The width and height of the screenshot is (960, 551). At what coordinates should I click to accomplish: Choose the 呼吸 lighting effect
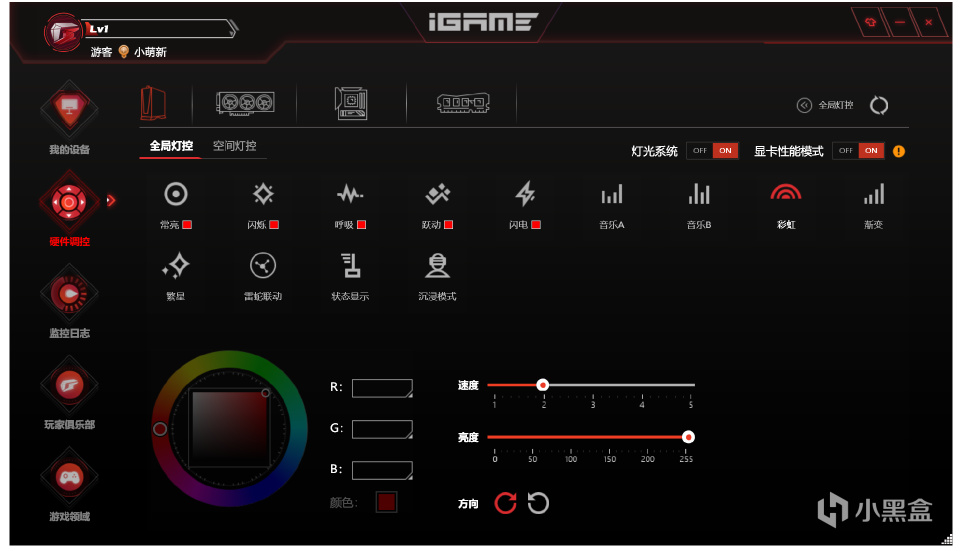point(350,206)
